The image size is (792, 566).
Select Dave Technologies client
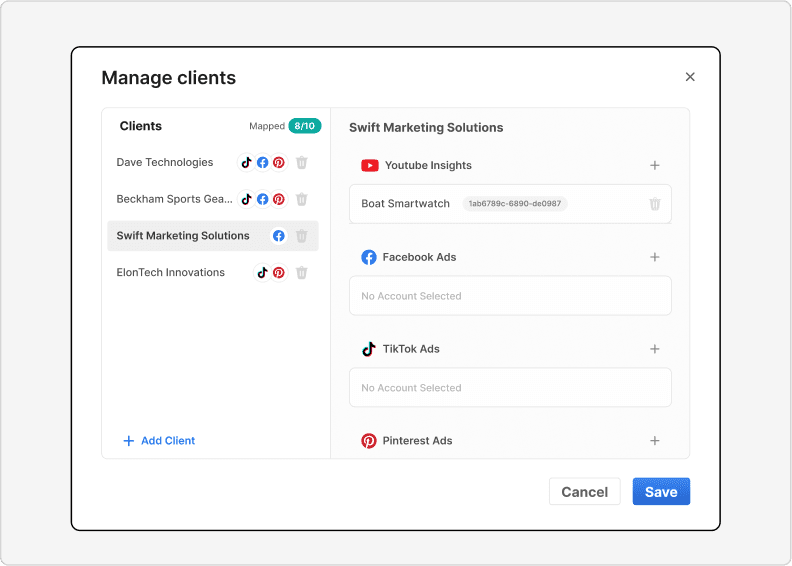[x=165, y=163]
